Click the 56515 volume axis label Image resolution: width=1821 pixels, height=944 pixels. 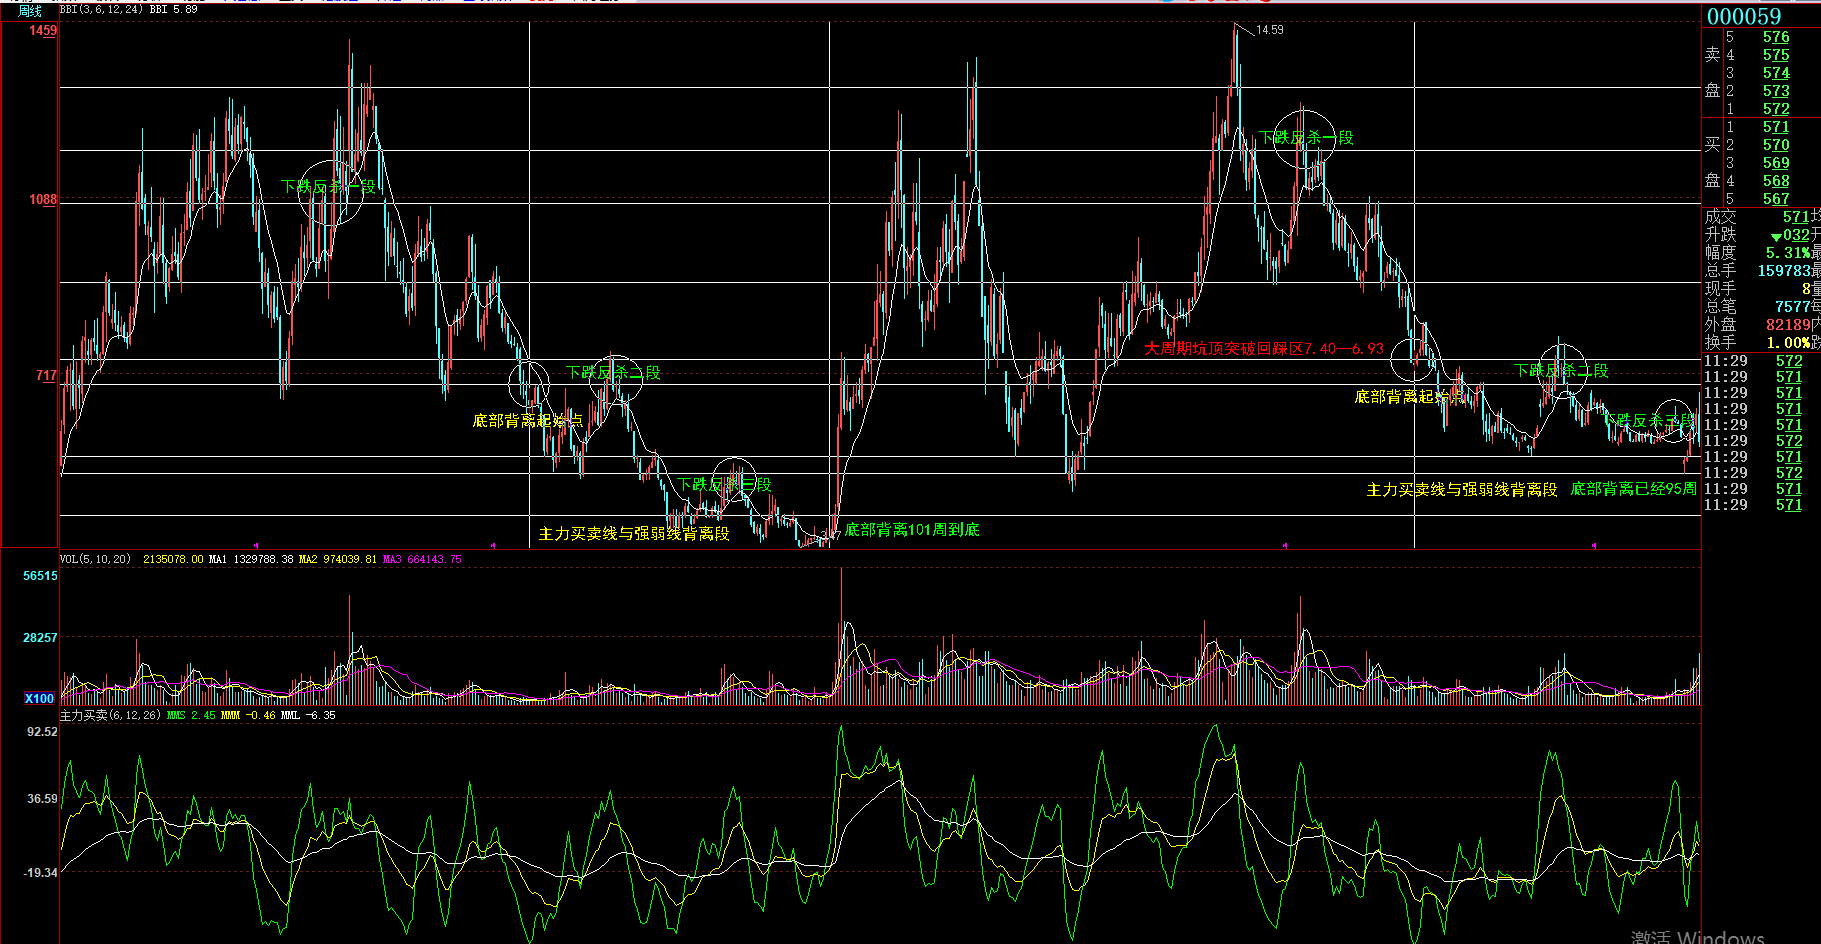[40, 577]
